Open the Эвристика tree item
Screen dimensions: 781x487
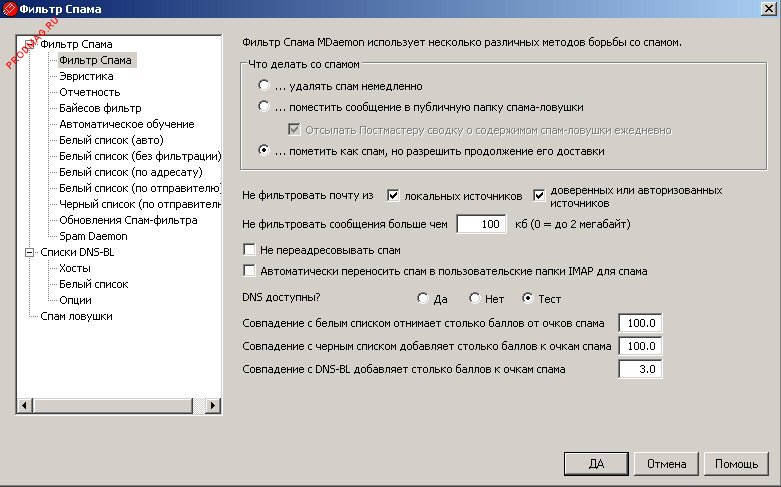(86, 76)
